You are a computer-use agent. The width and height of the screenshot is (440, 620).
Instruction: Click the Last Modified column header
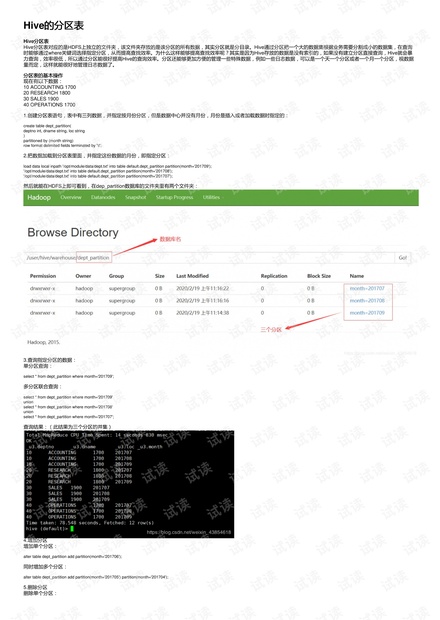(x=193, y=276)
